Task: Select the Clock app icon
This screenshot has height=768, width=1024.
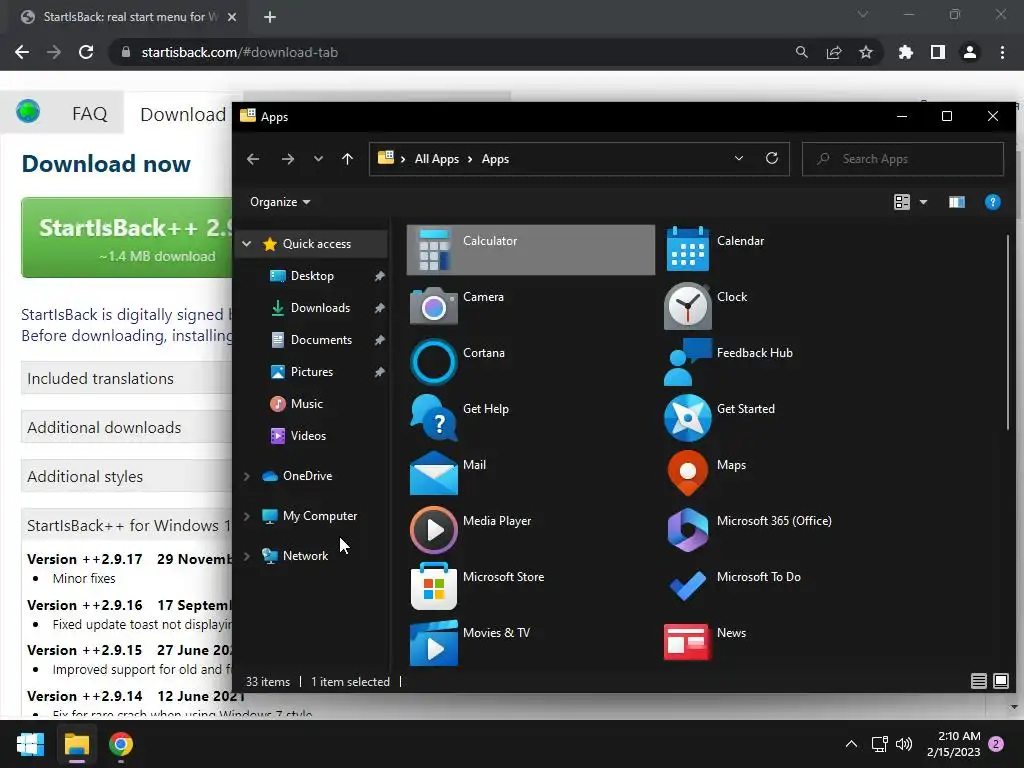Action: [x=688, y=306]
